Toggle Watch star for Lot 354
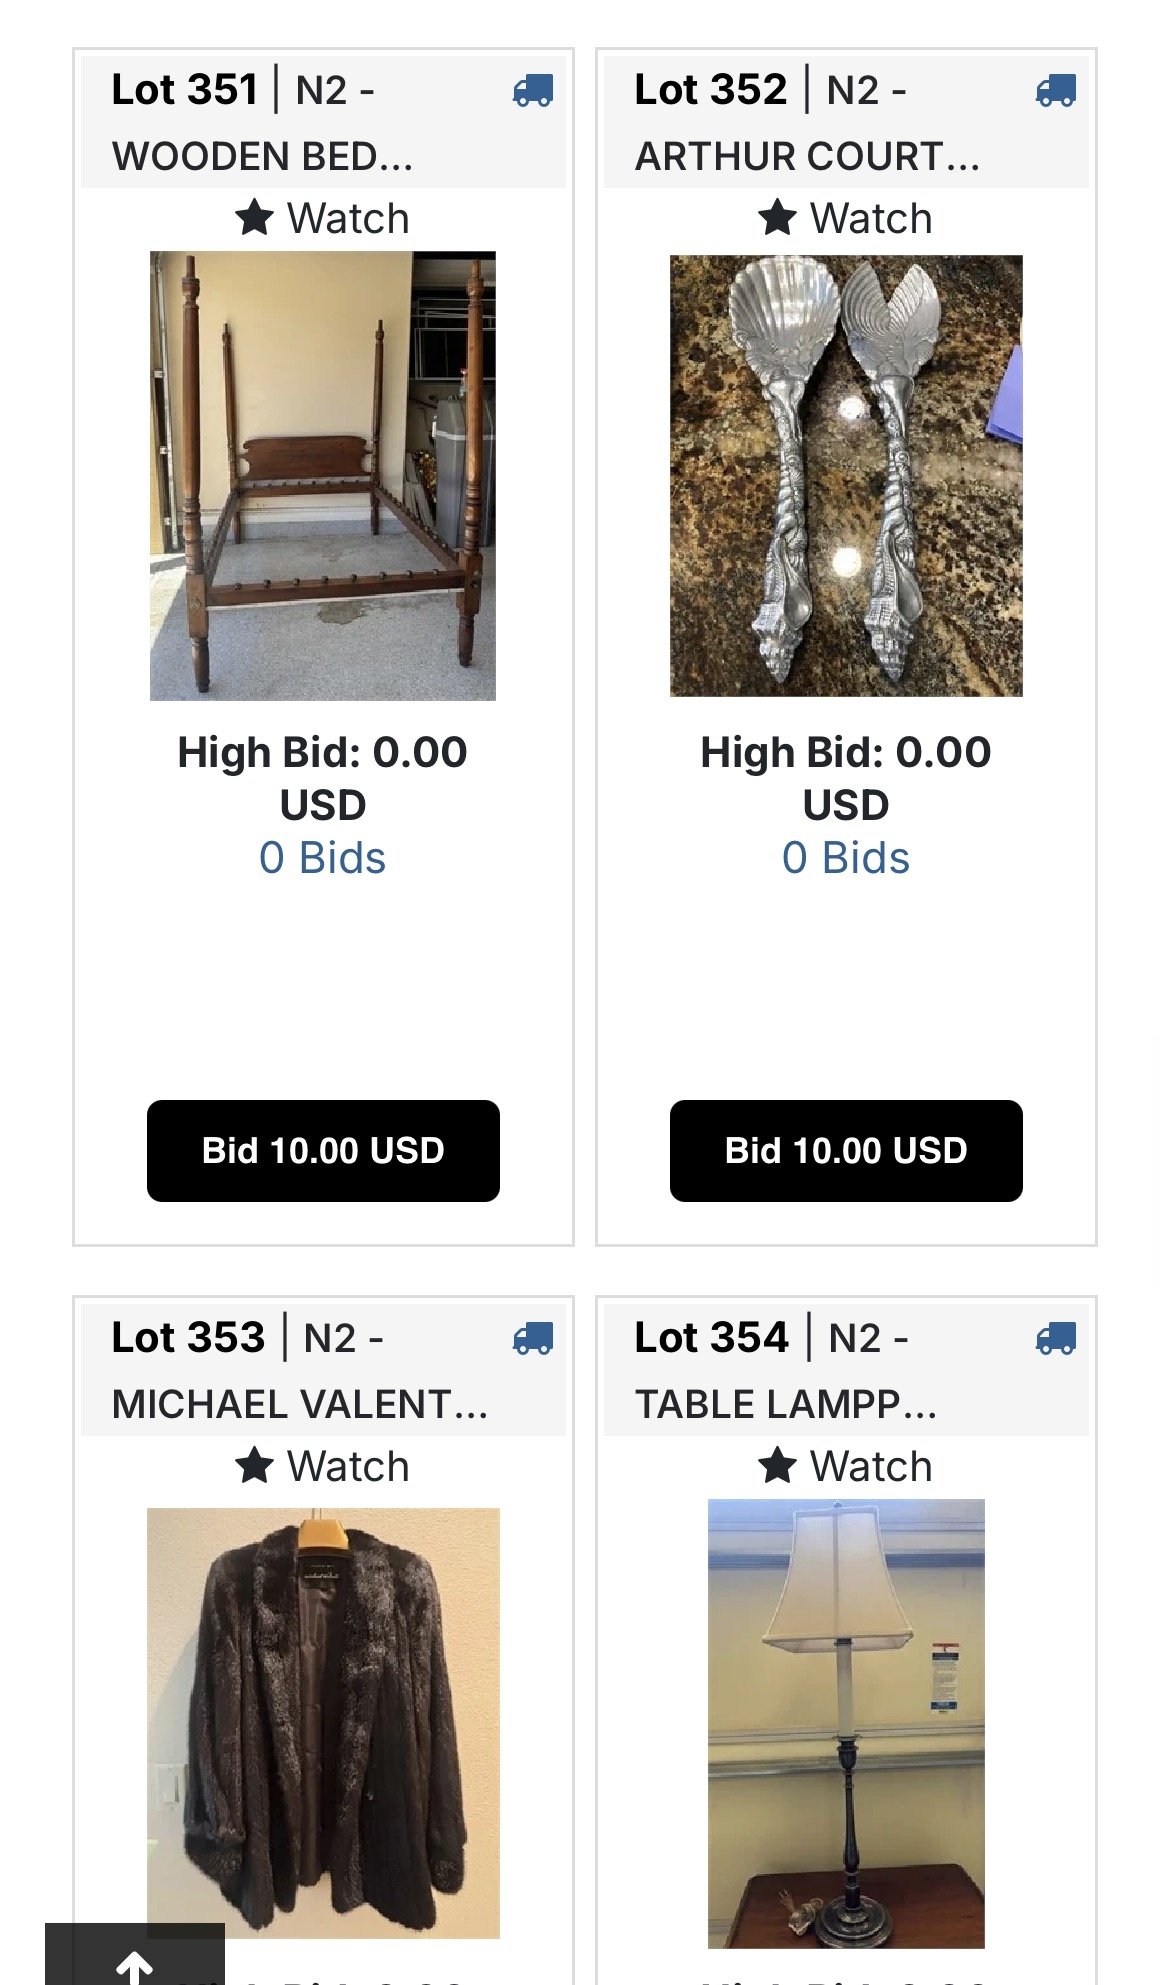This screenshot has width=1170, height=1985. tap(778, 1466)
